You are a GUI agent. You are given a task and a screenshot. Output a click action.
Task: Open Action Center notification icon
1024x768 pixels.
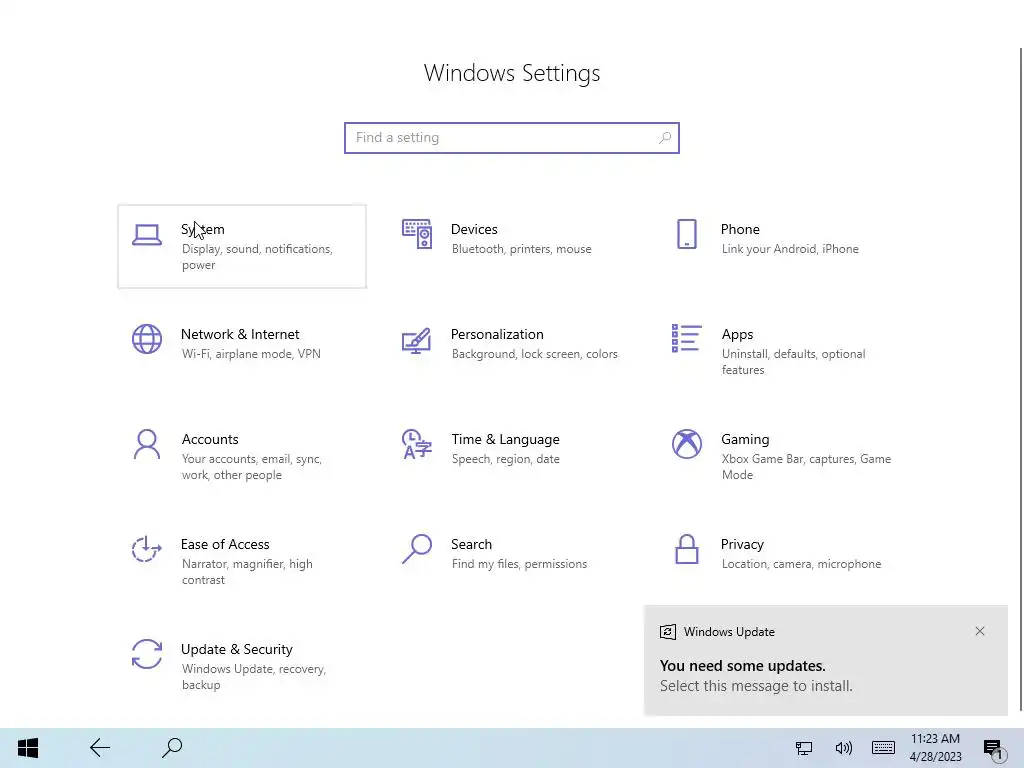(x=993, y=749)
